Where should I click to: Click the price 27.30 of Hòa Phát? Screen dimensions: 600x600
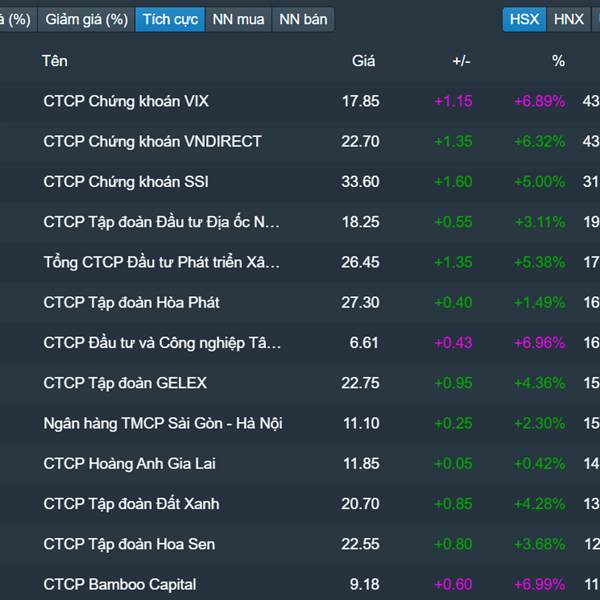(x=360, y=303)
